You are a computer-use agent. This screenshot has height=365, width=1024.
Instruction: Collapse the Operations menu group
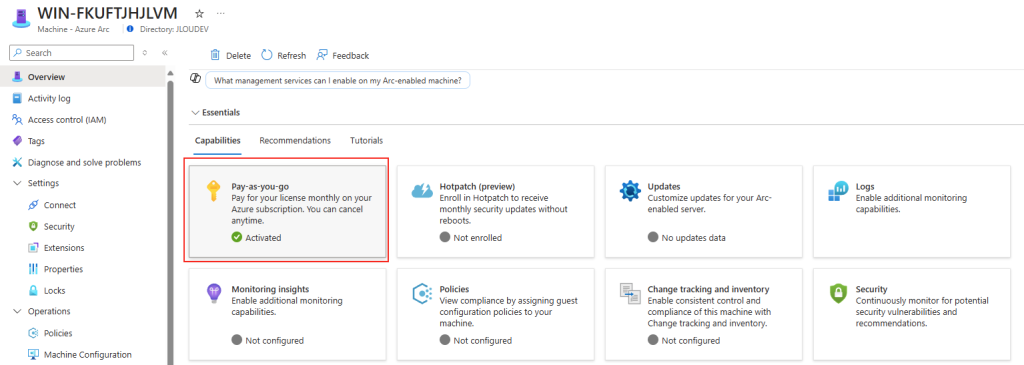click(x=41, y=311)
